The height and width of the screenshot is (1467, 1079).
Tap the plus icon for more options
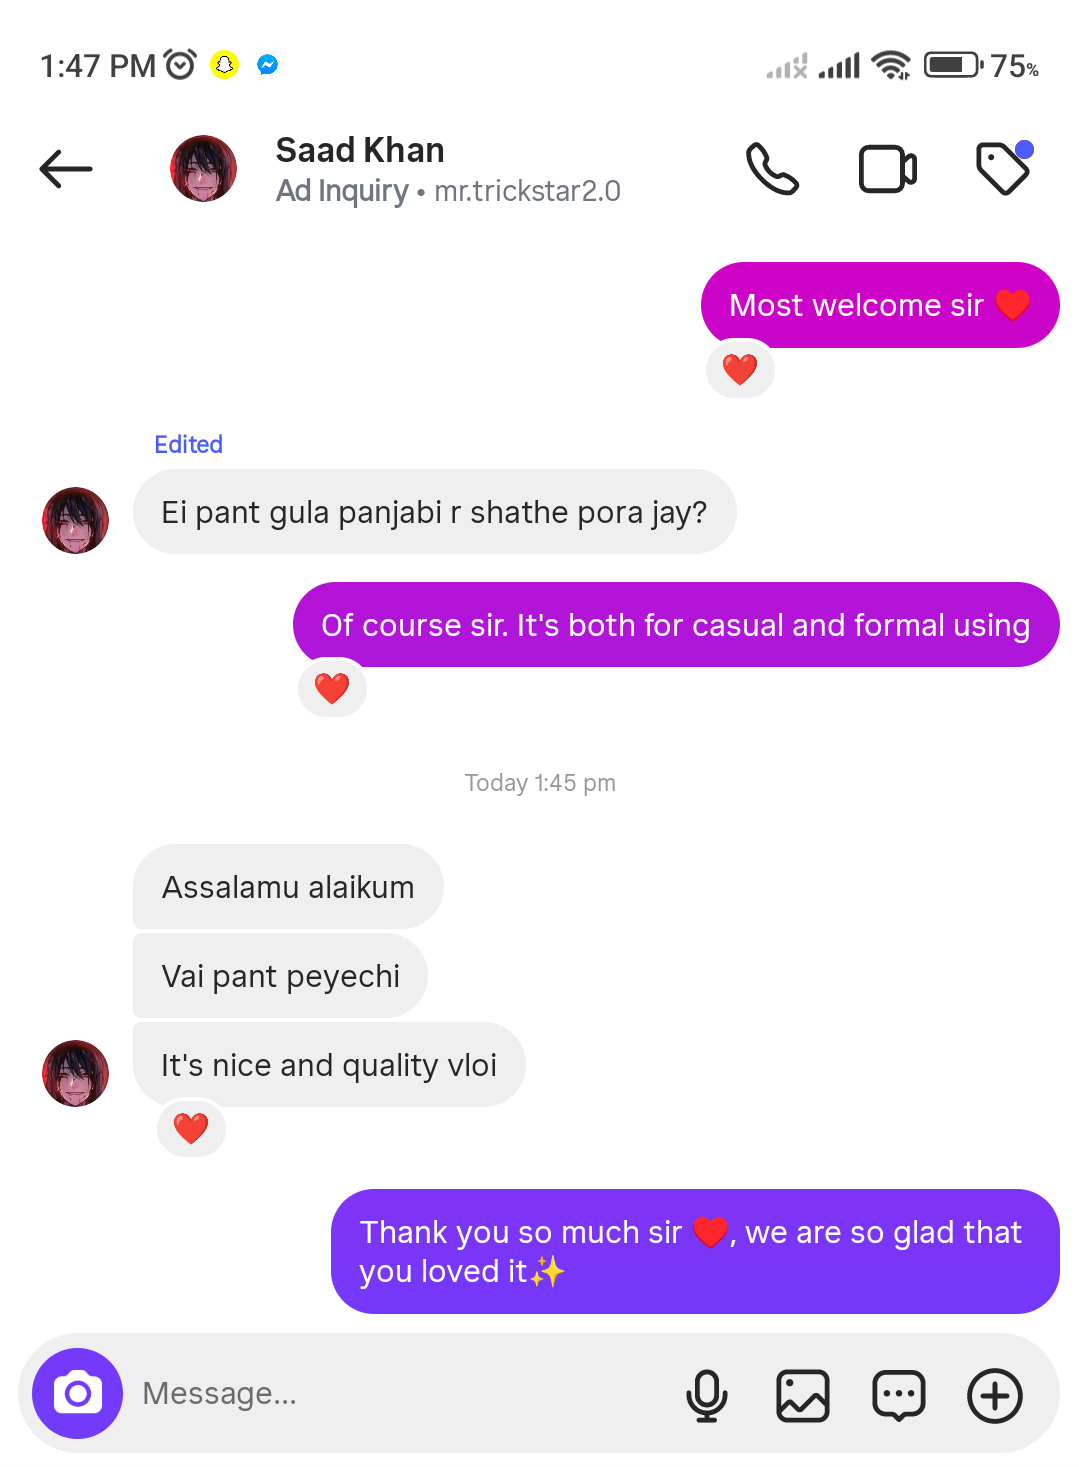pos(995,1395)
